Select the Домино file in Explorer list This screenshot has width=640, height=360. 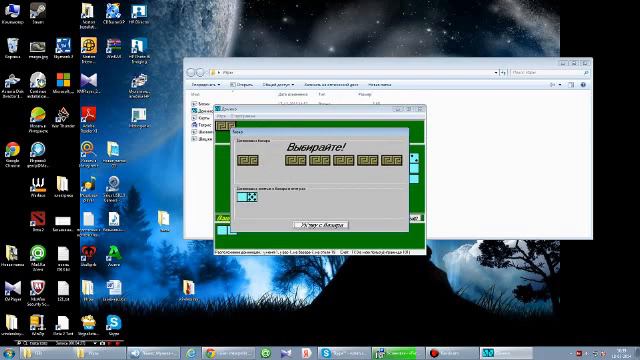pos(202,111)
